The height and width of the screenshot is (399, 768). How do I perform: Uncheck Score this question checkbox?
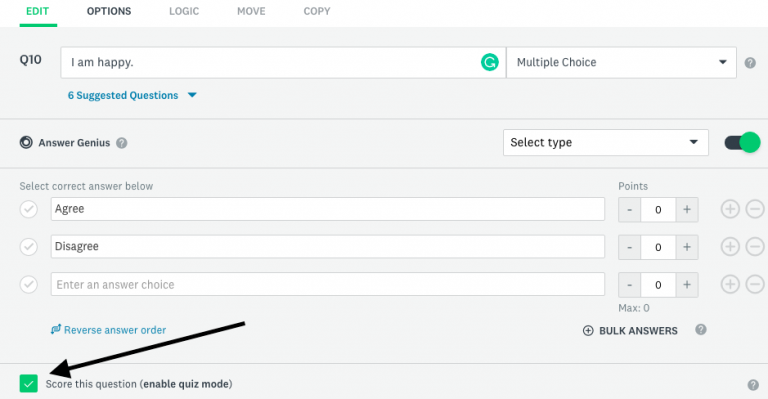click(28, 383)
